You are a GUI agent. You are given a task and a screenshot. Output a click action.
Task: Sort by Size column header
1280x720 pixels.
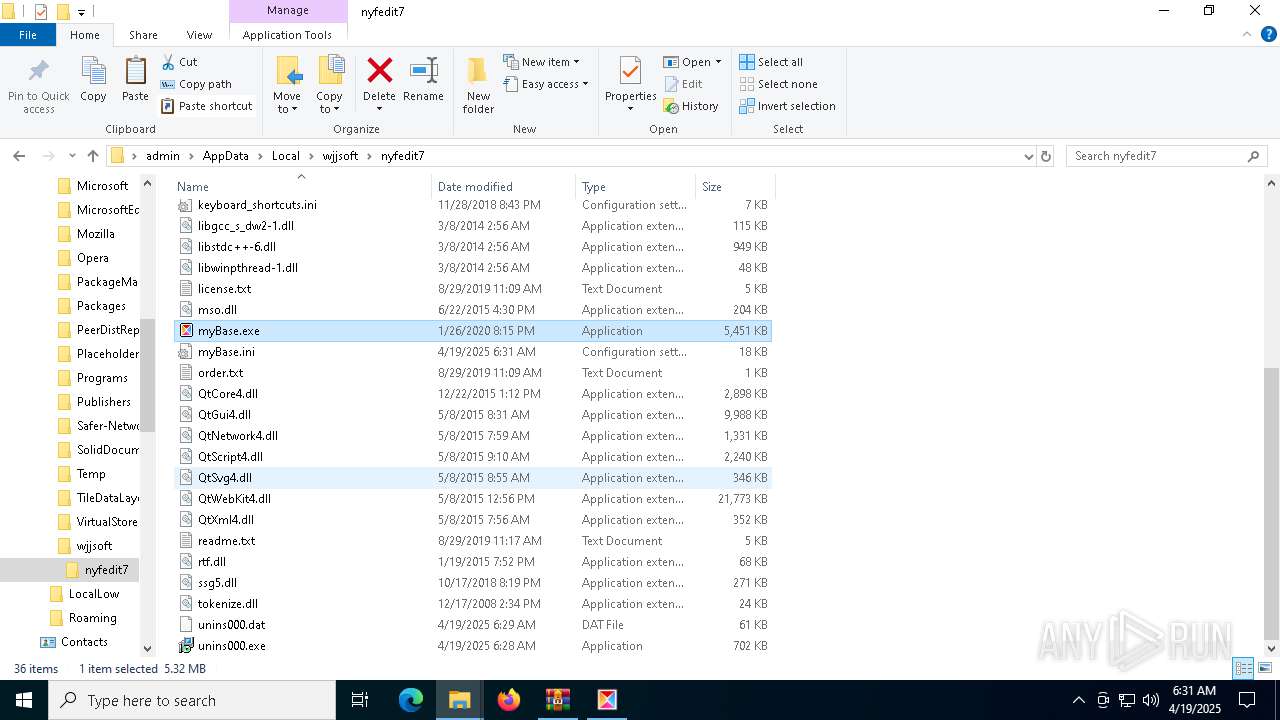735,187
